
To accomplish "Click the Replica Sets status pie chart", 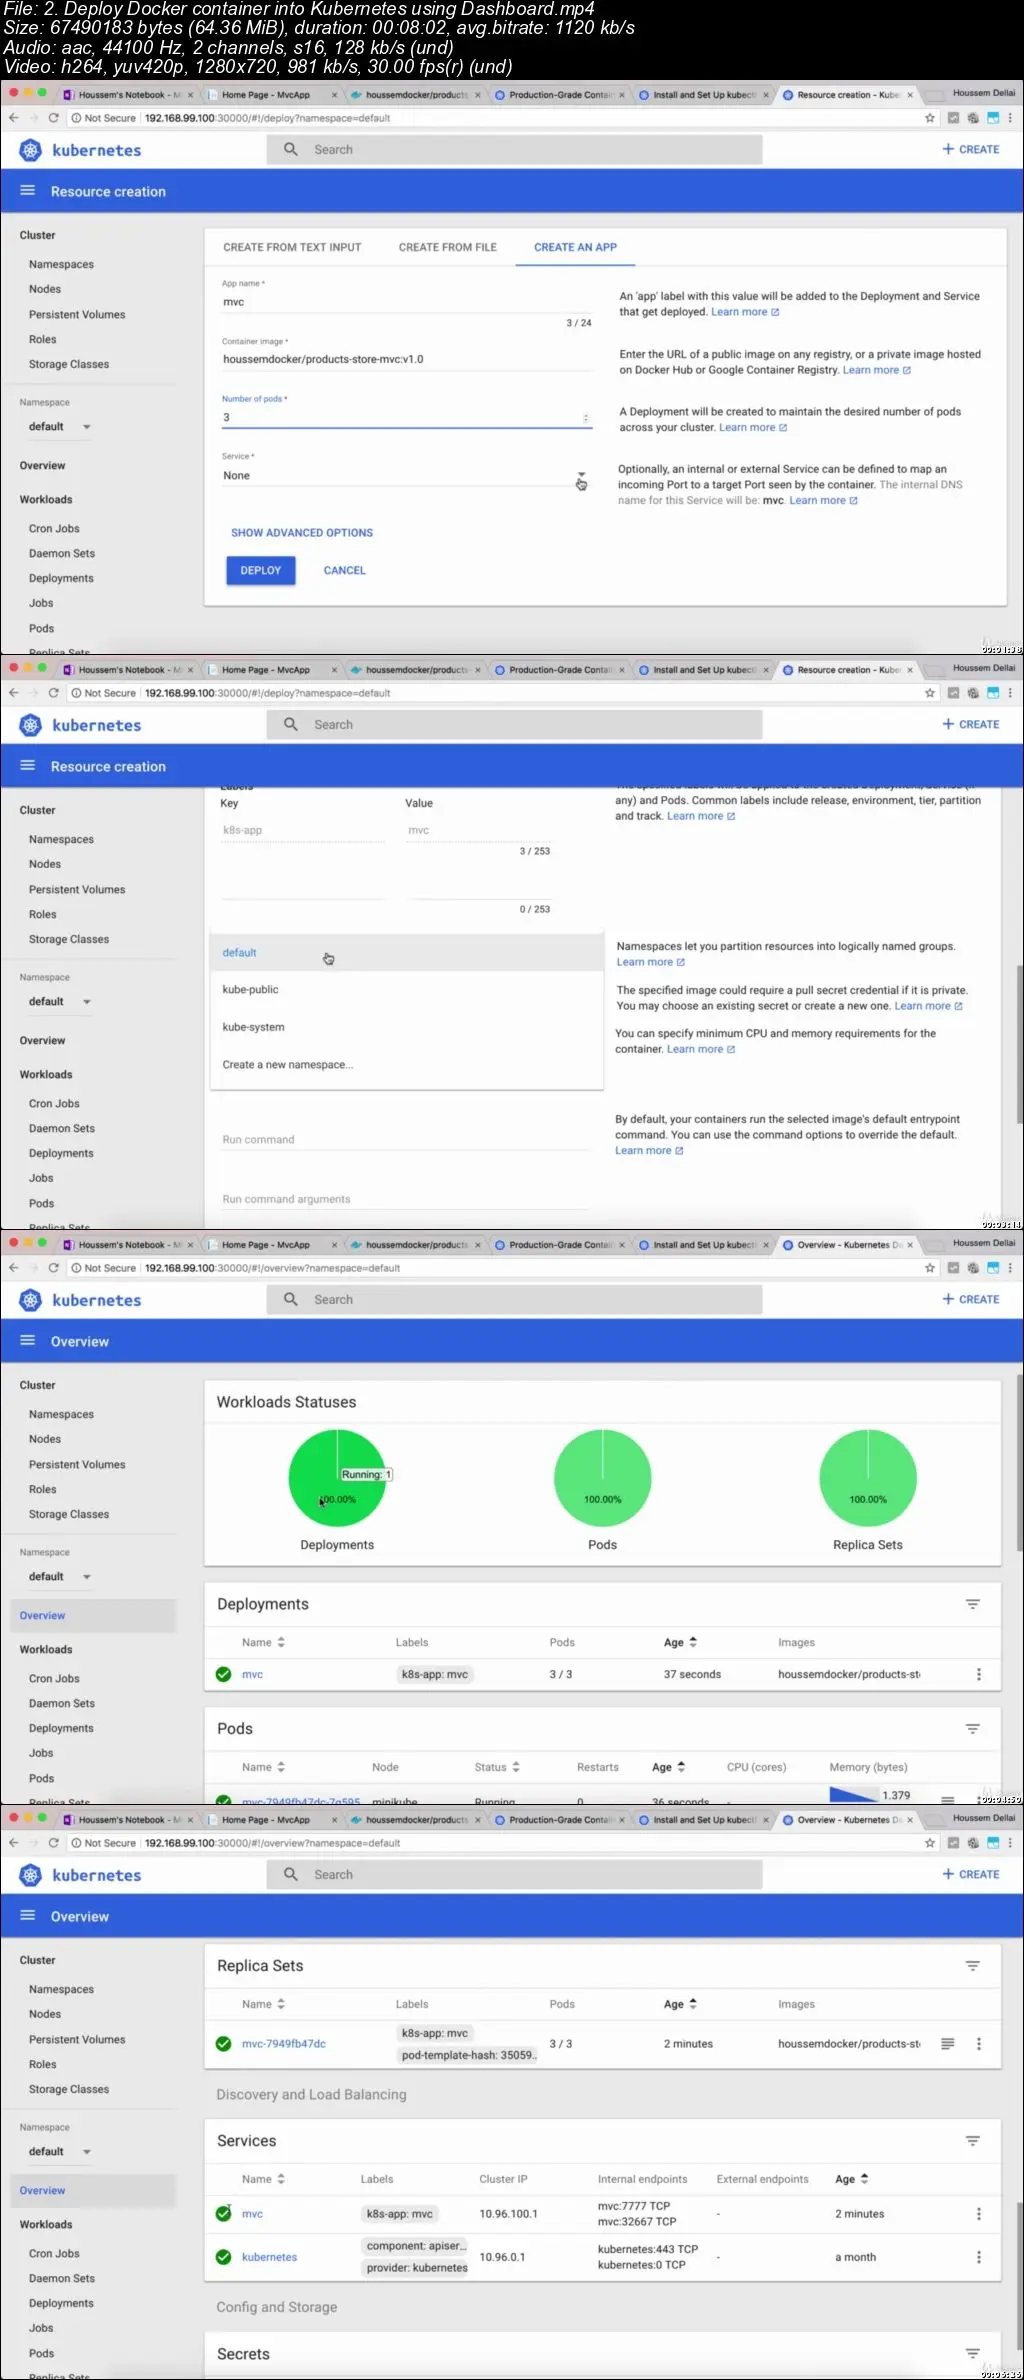I will point(868,1478).
